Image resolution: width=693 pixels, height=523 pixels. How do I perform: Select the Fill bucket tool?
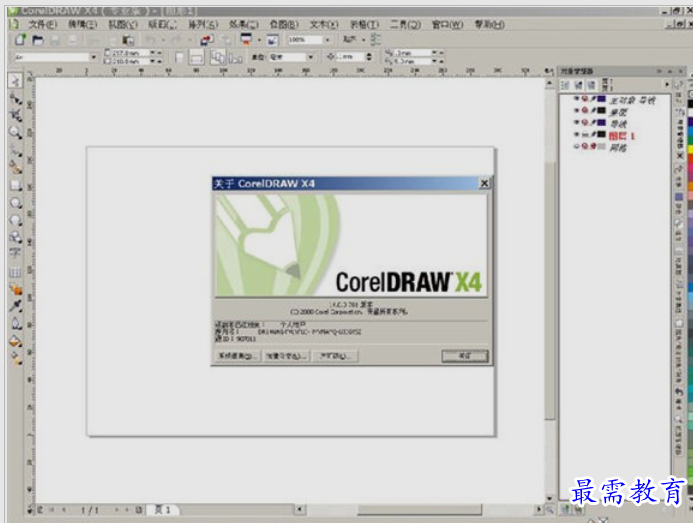(15, 341)
